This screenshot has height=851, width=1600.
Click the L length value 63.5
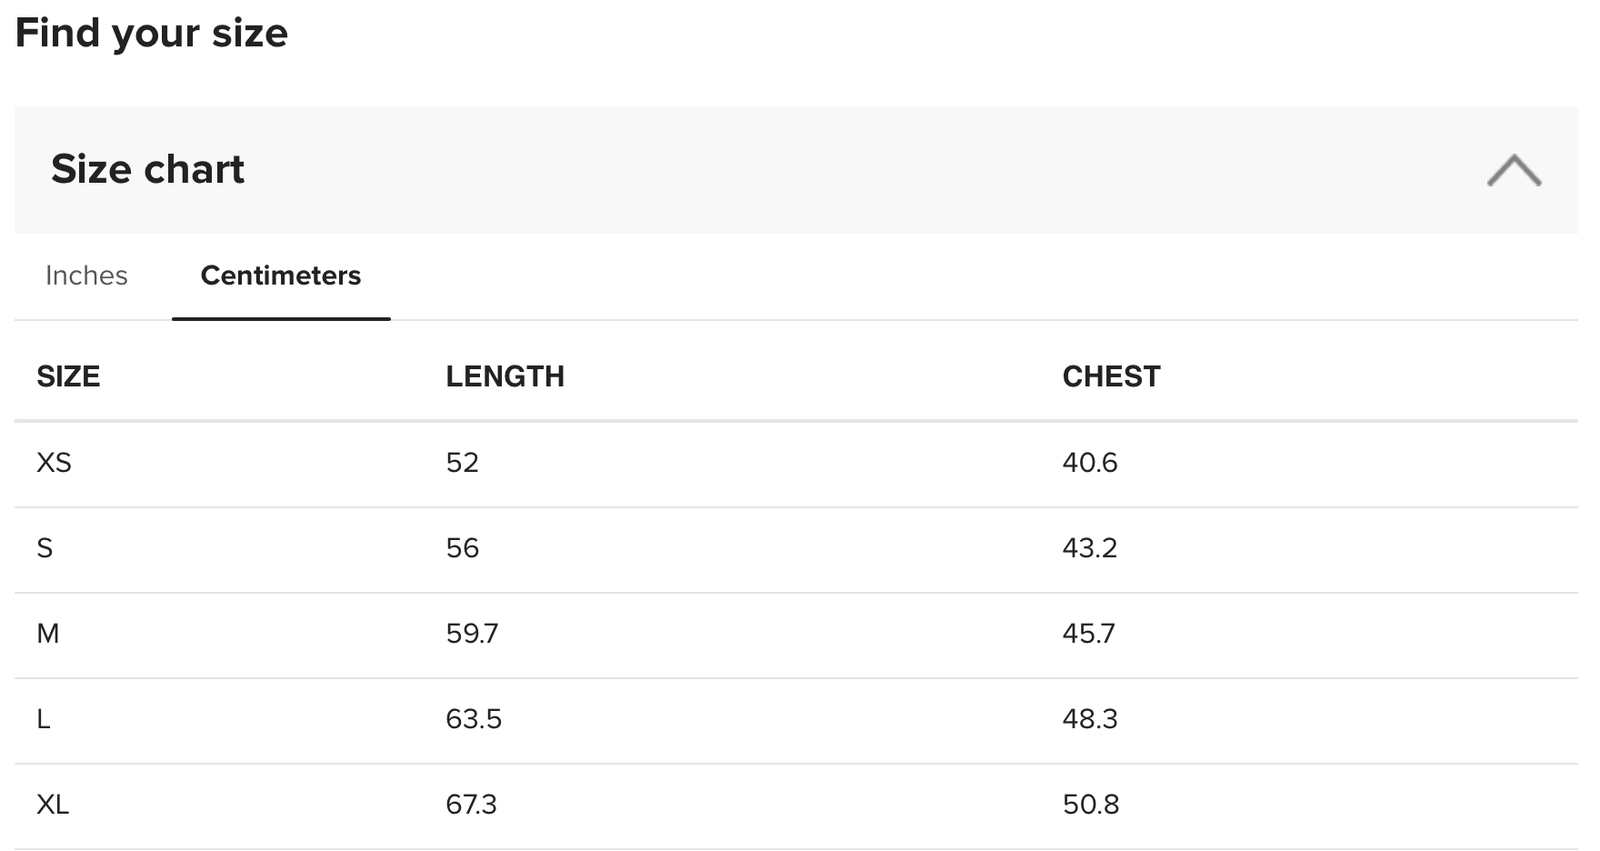coord(474,719)
